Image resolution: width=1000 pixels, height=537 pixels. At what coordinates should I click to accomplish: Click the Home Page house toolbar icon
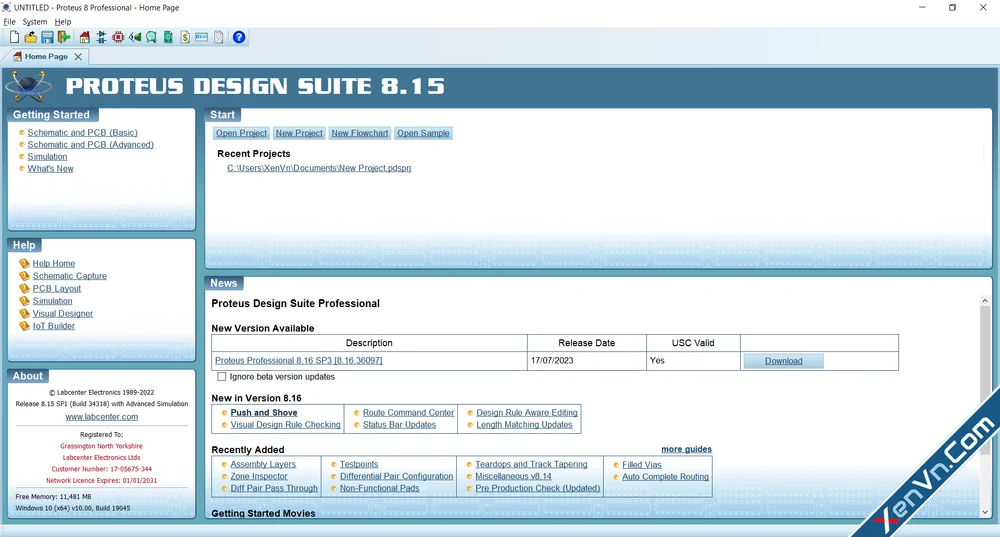[x=85, y=37]
